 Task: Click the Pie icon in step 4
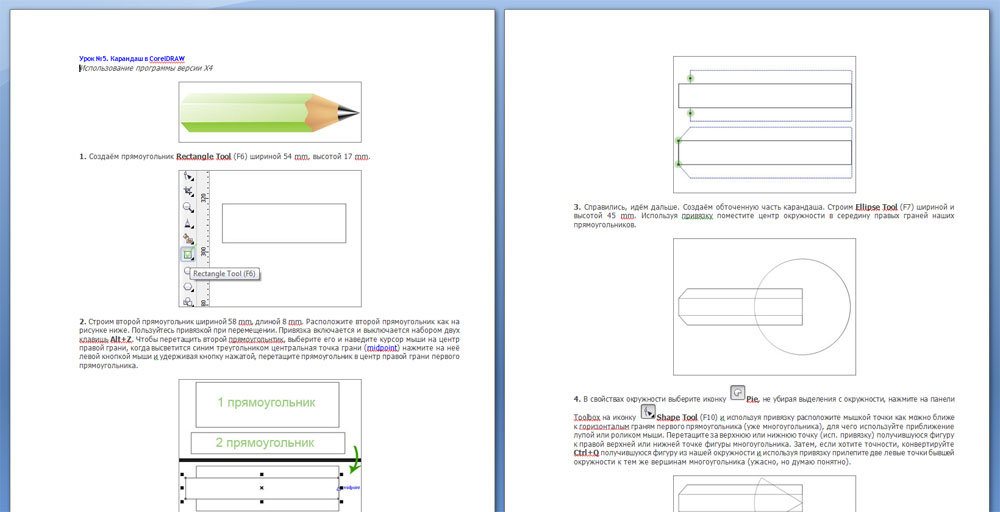pyautogui.click(x=737, y=393)
